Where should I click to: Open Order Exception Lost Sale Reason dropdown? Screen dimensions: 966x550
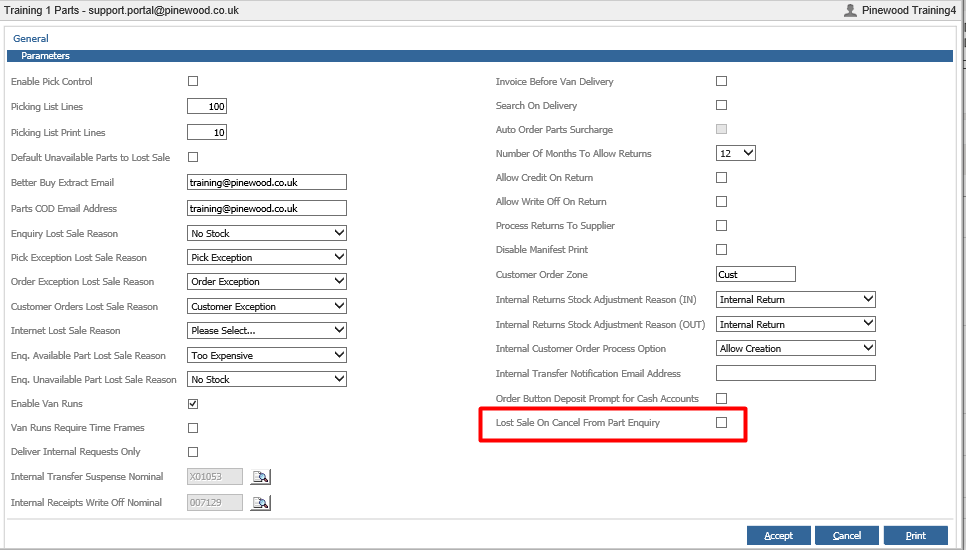point(267,281)
